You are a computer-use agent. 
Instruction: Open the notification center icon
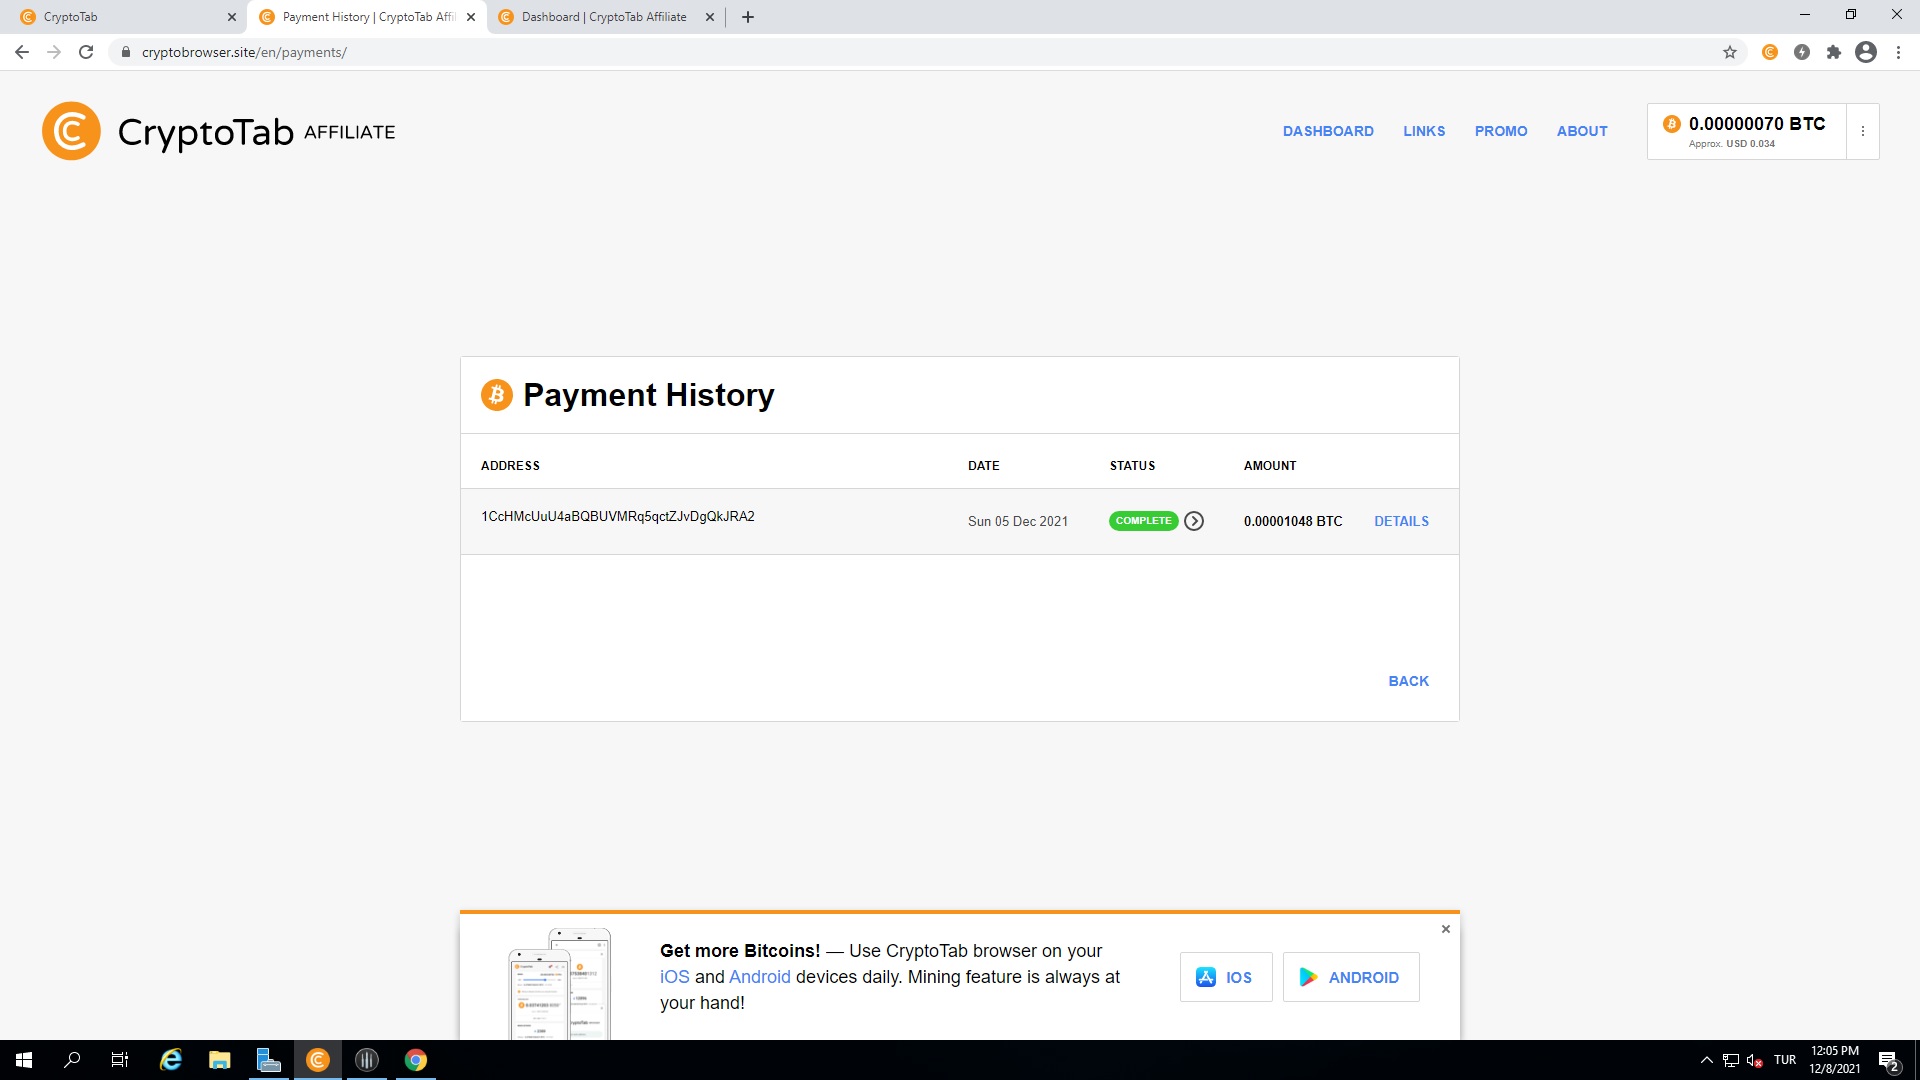1888,1060
